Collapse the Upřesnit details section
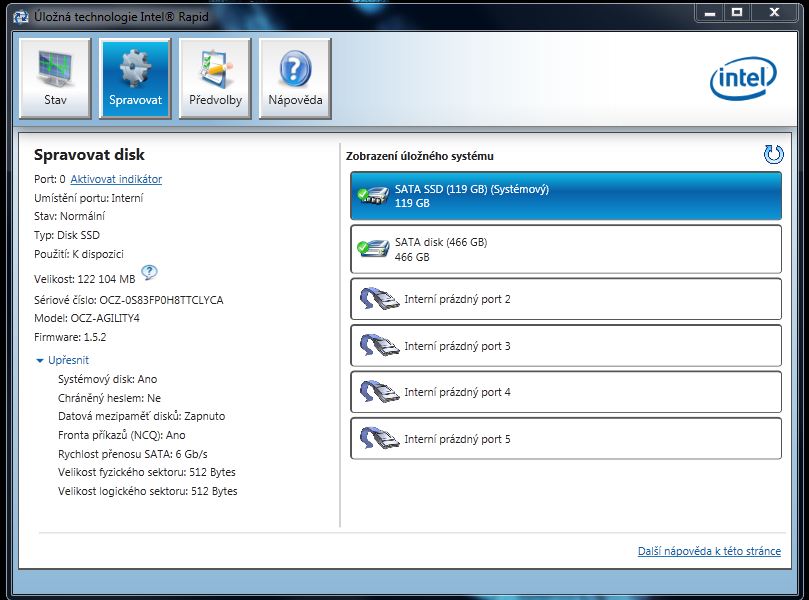Viewport: 809px width, 600px height. 62,360
